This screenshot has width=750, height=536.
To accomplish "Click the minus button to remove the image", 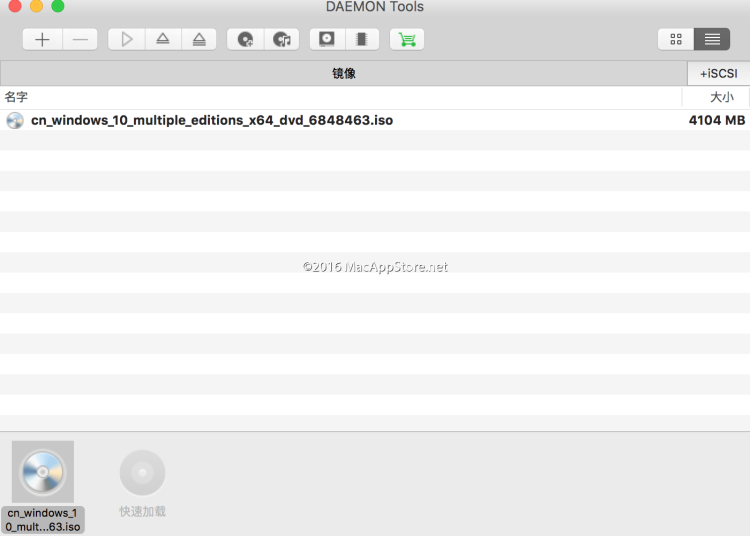I will [x=81, y=40].
